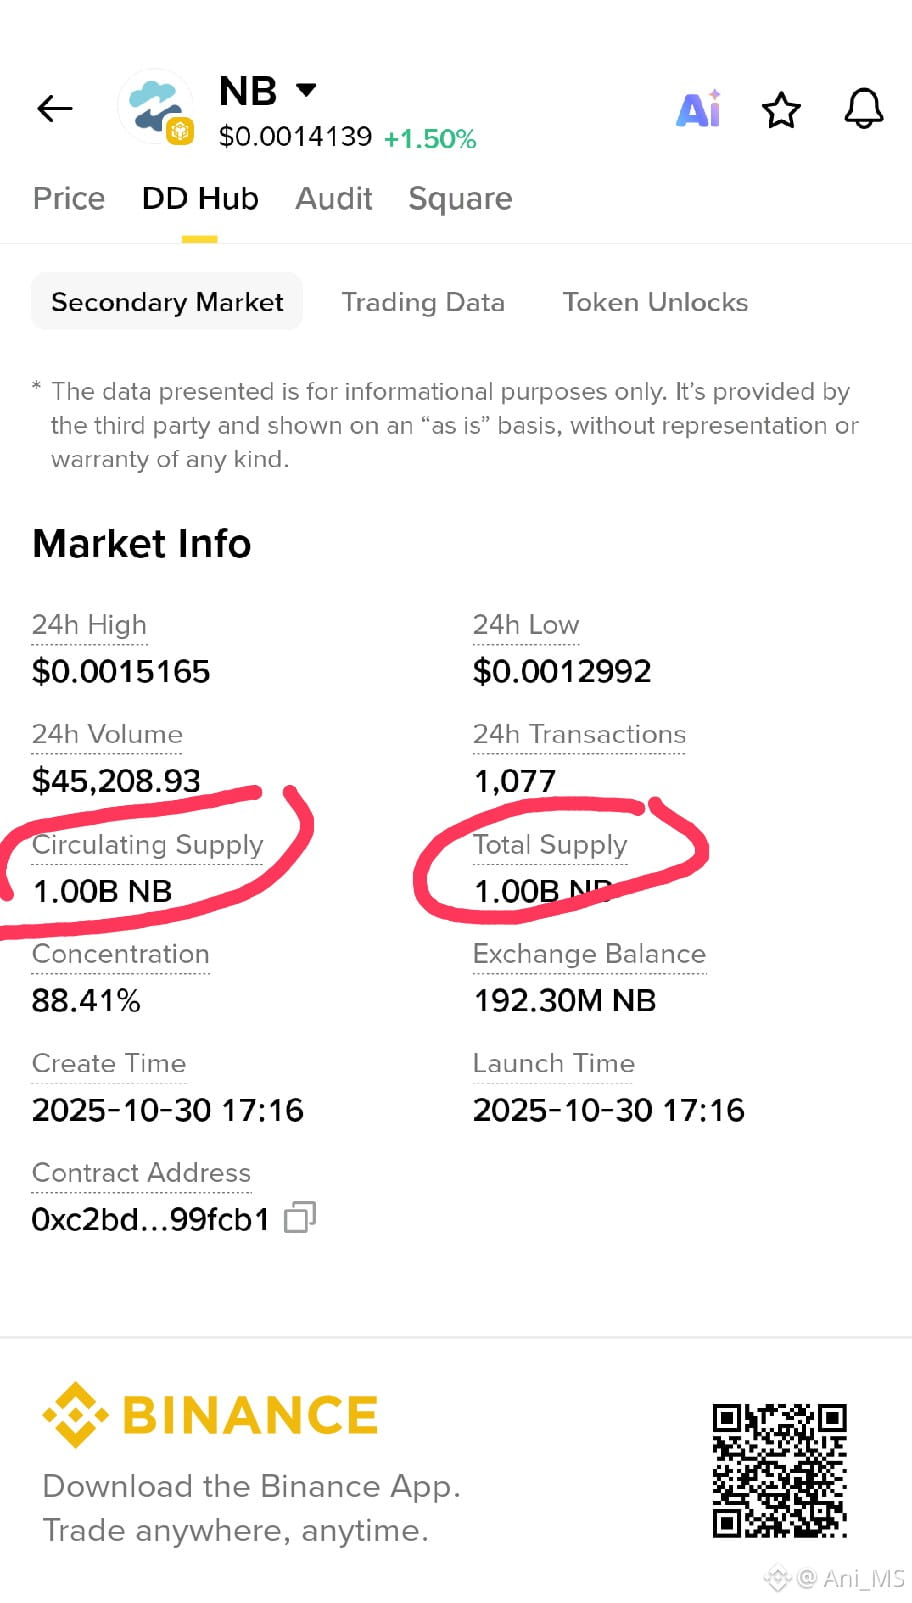Image resolution: width=912 pixels, height=1603 pixels.
Task: Tap the Exchange Balance label
Action: point(589,954)
